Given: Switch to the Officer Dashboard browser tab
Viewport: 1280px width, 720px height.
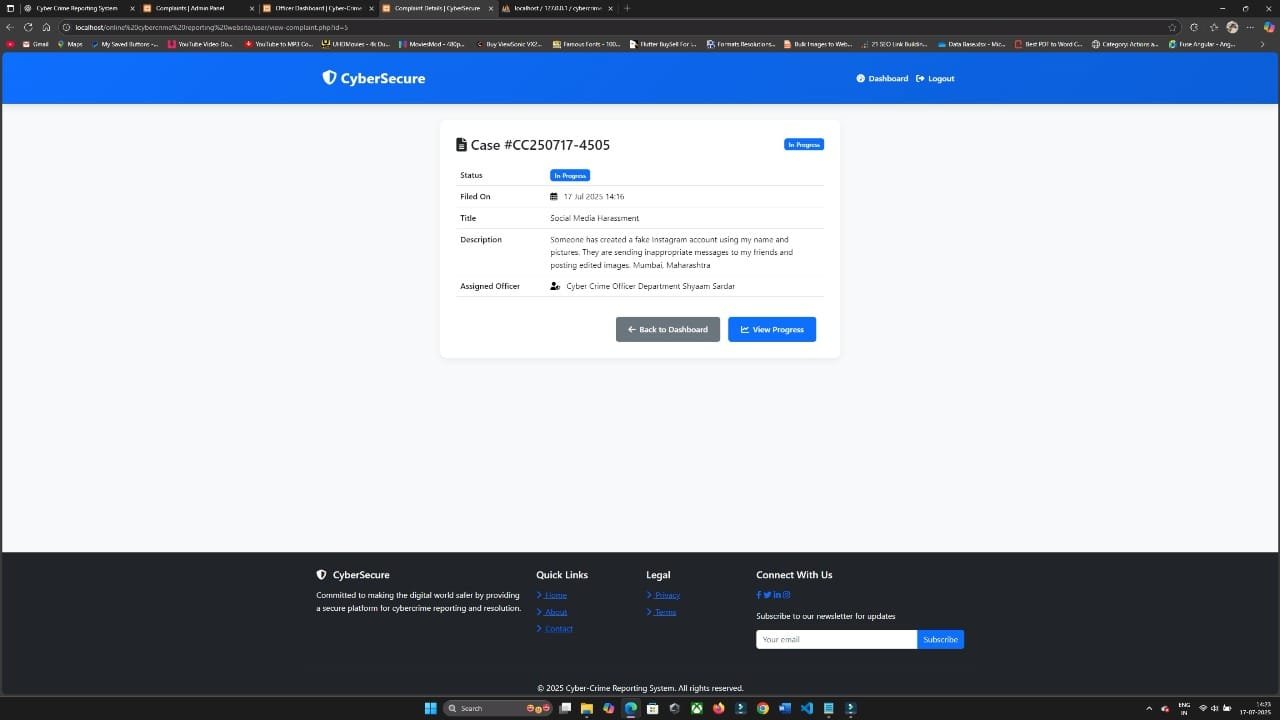Looking at the screenshot, I should click(x=318, y=8).
